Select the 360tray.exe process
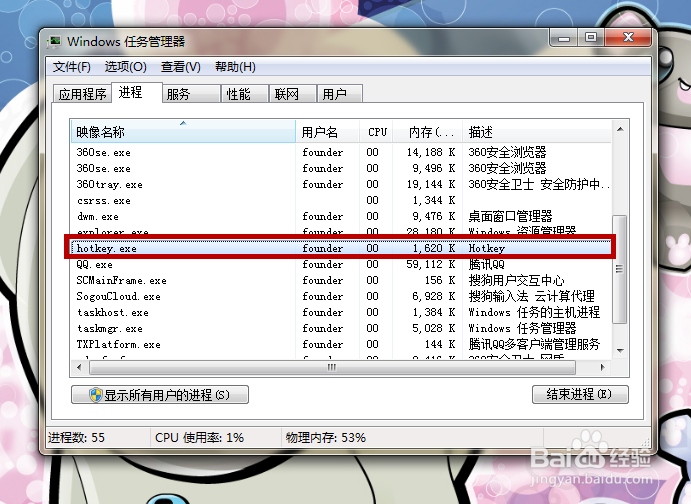Viewport: 691px width, 504px height. click(x=342, y=184)
